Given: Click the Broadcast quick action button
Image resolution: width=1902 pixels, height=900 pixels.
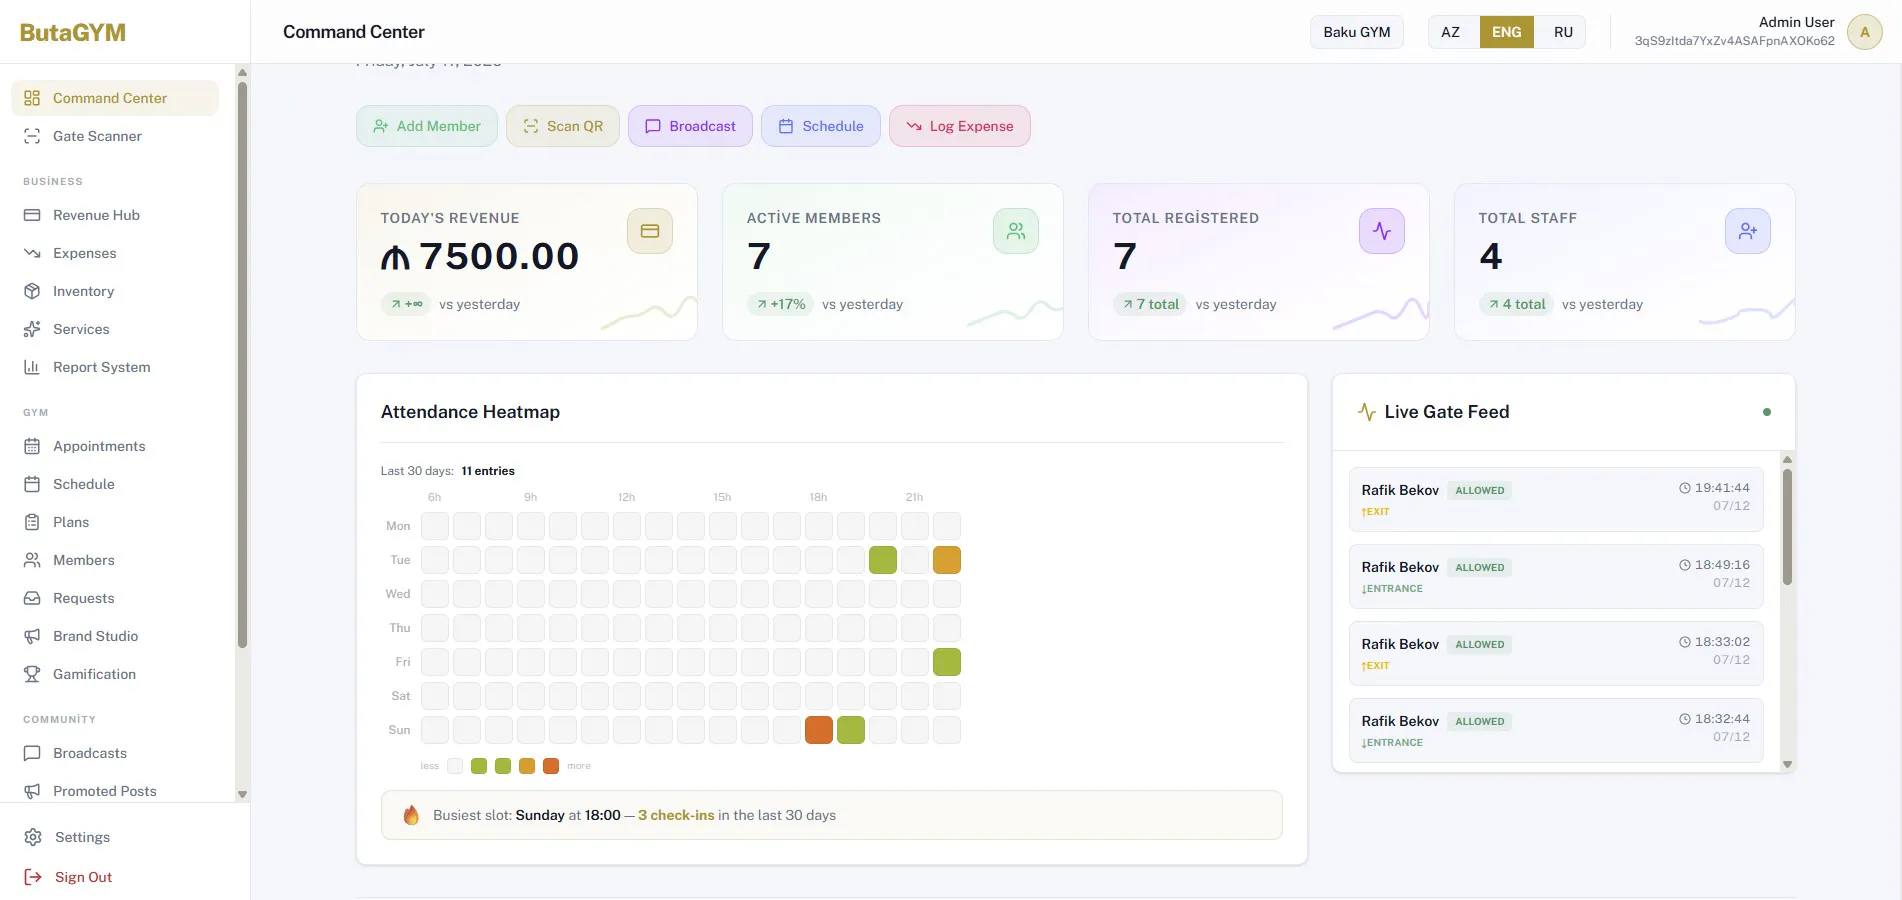Looking at the screenshot, I should pos(690,126).
